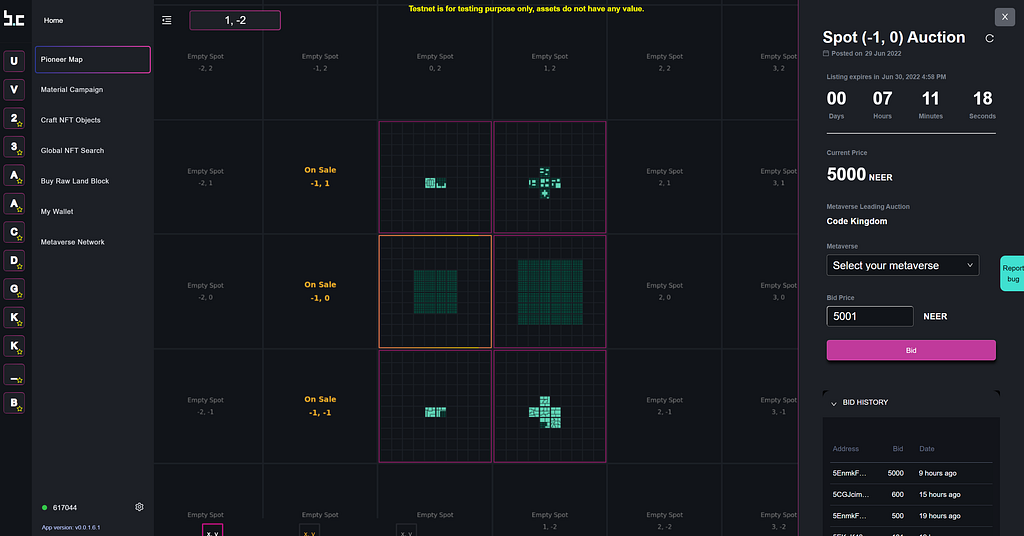Select the U metaverse icon
This screenshot has width=1024, height=536.
coord(14,61)
